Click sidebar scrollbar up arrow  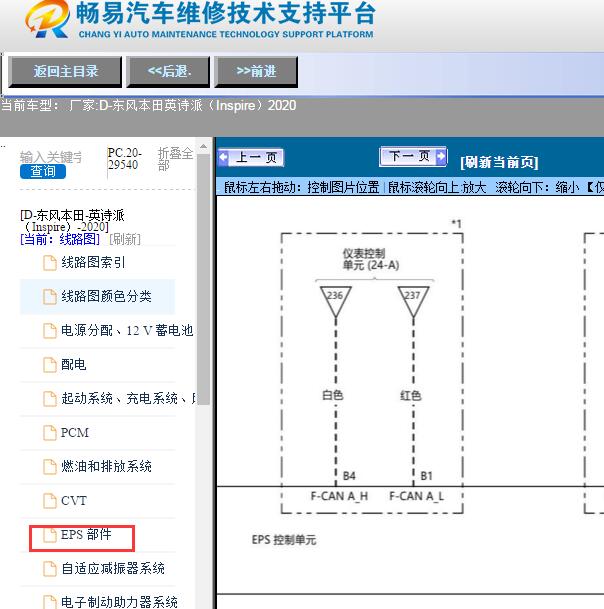(x=203, y=146)
